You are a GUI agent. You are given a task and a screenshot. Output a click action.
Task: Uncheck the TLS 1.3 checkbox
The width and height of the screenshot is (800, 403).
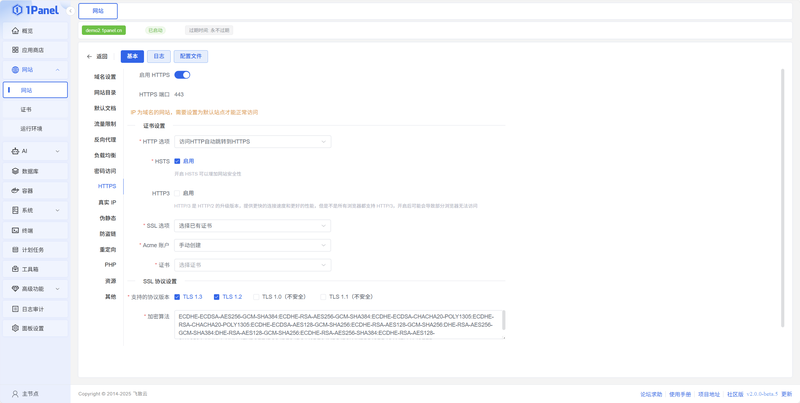[x=177, y=297]
